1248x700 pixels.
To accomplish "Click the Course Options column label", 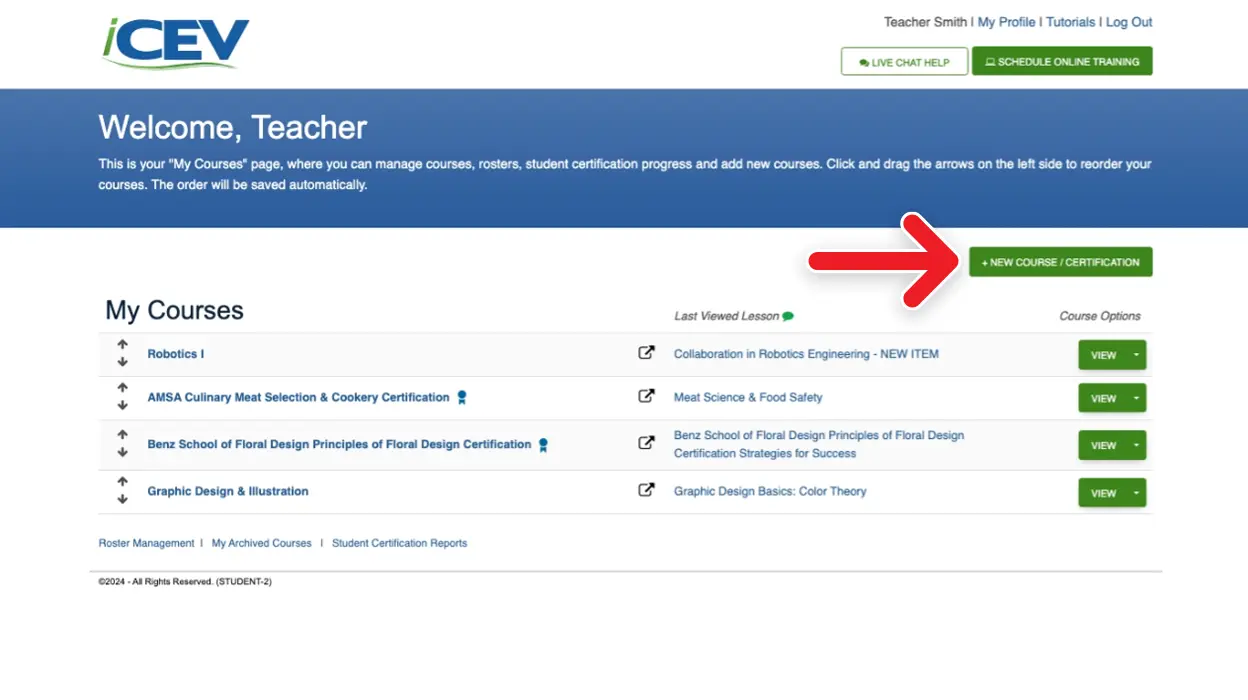I will click(1100, 316).
